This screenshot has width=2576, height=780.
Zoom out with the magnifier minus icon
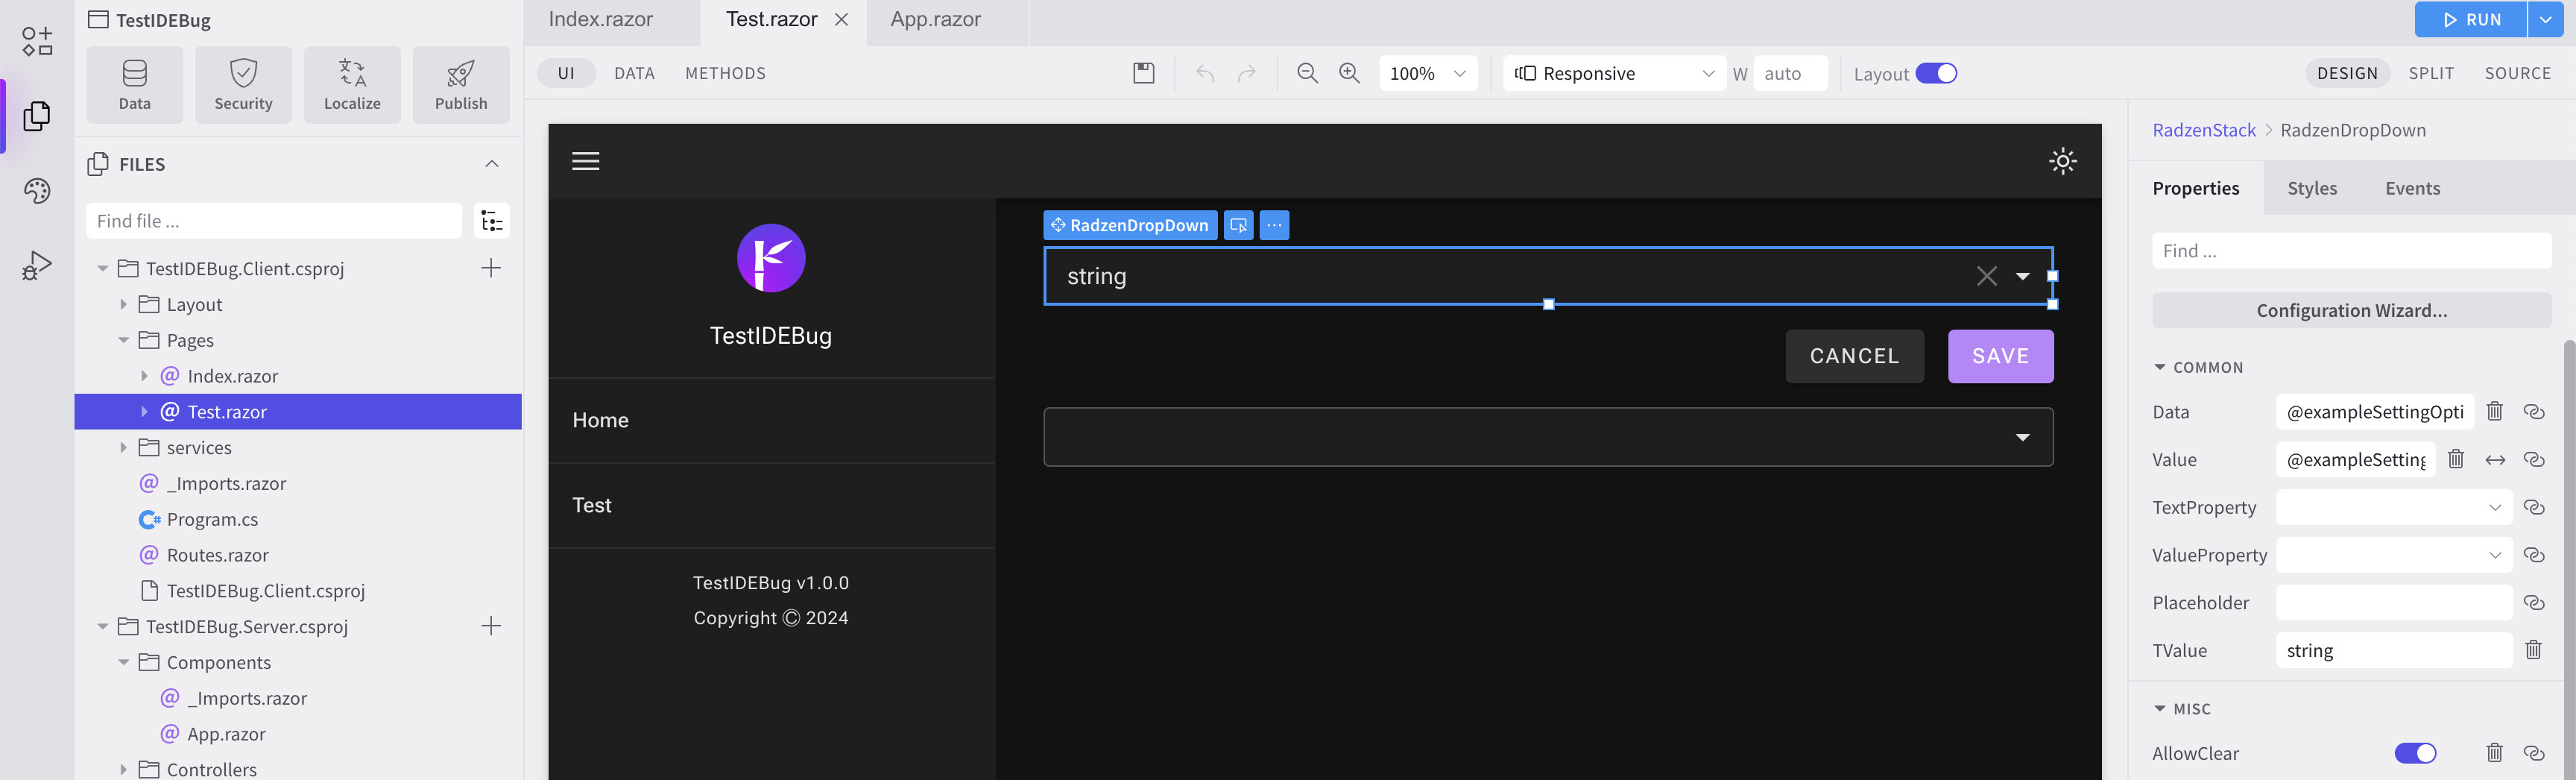coord(1307,73)
